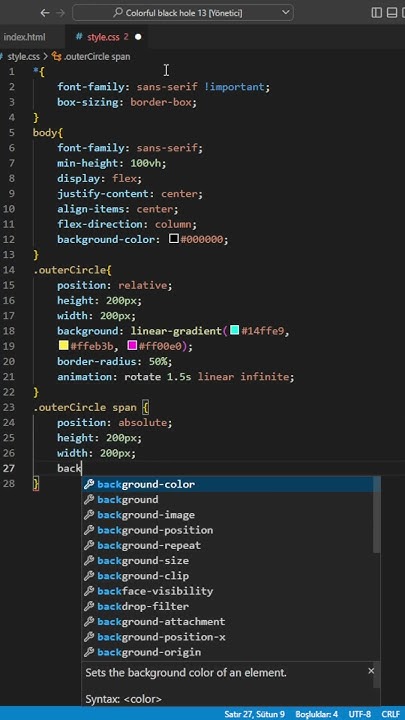Place cursor on the .outerCircle selector line

click(72, 270)
